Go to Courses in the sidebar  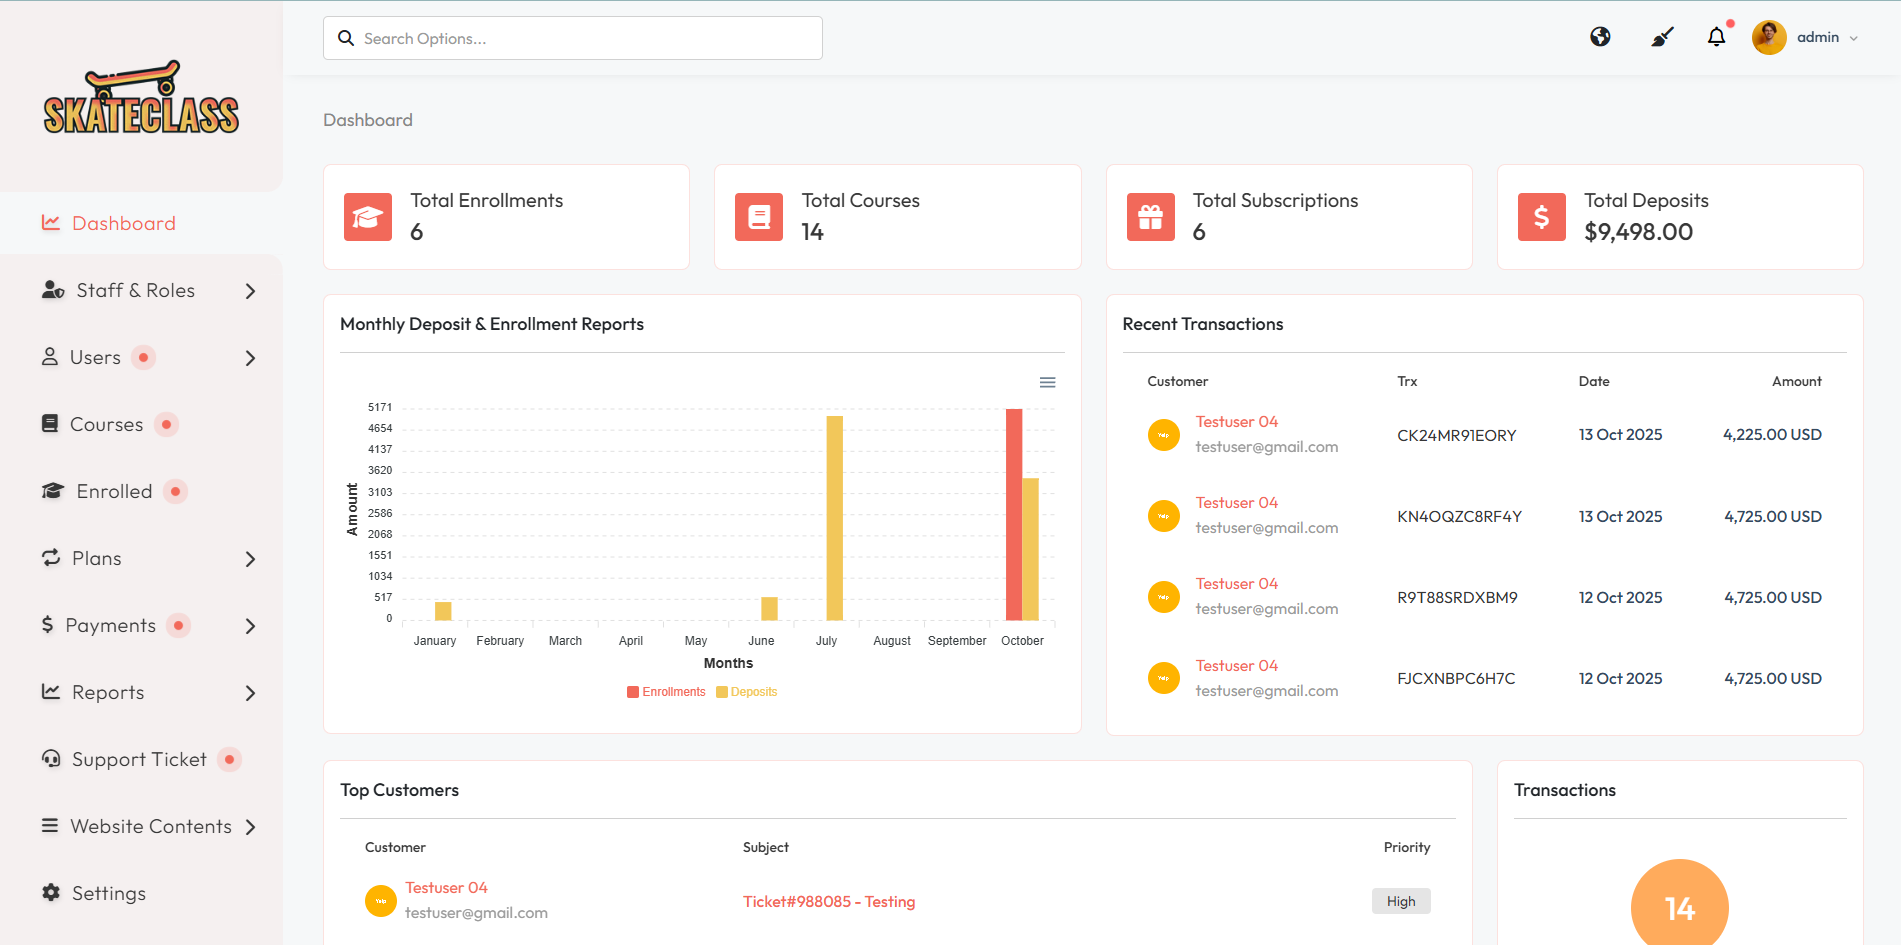tap(106, 425)
